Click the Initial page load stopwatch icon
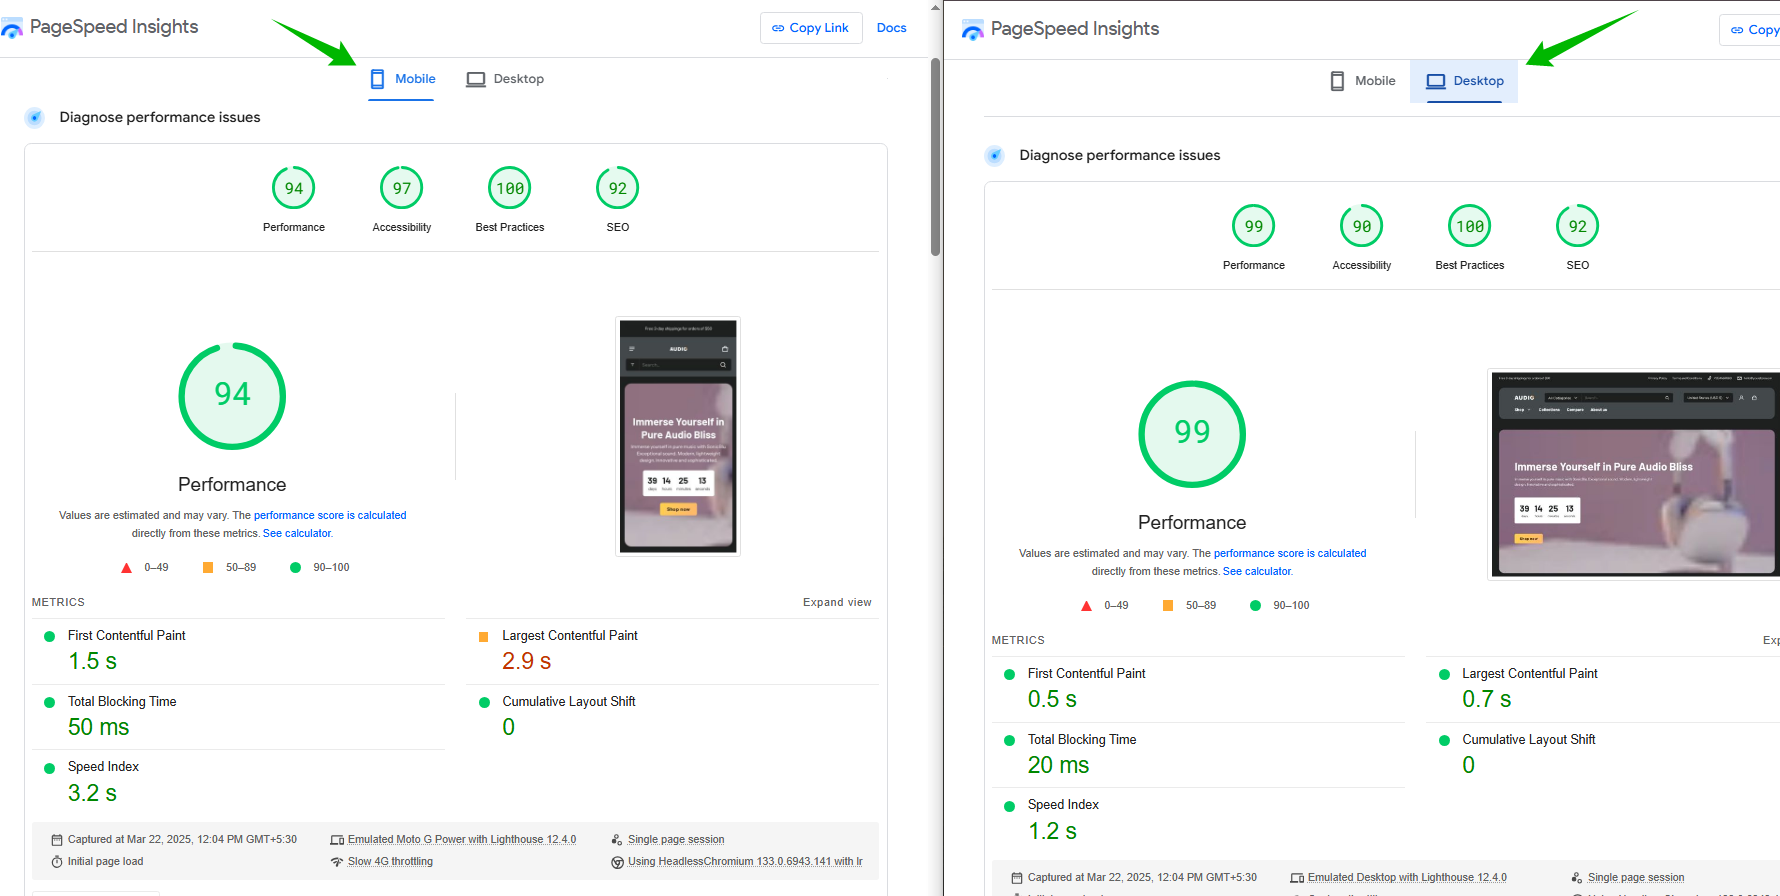The width and height of the screenshot is (1780, 896). pyautogui.click(x=57, y=862)
